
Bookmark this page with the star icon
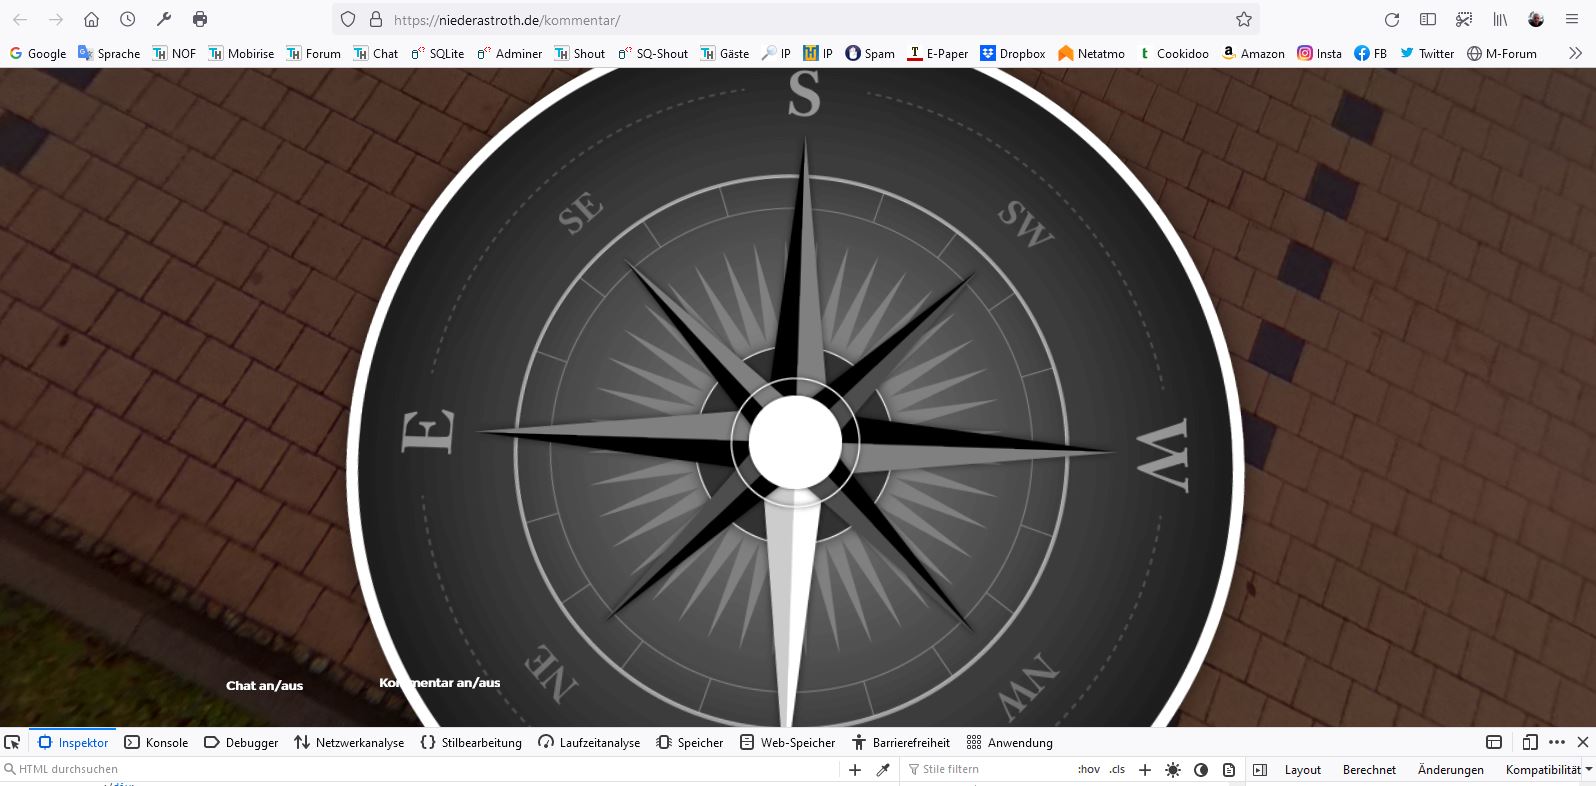click(x=1244, y=19)
